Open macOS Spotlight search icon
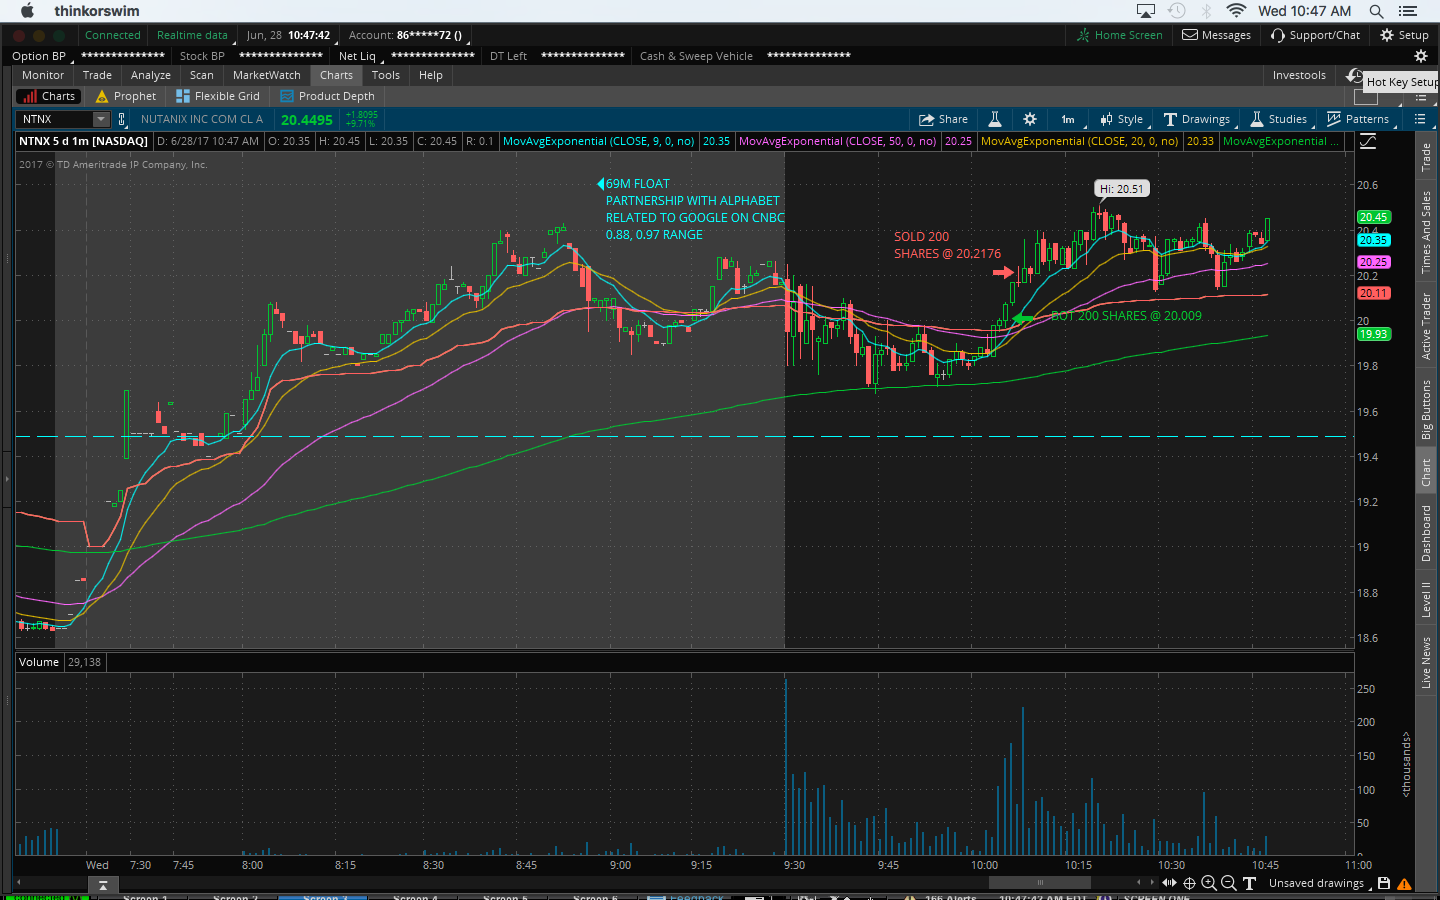 click(1376, 11)
